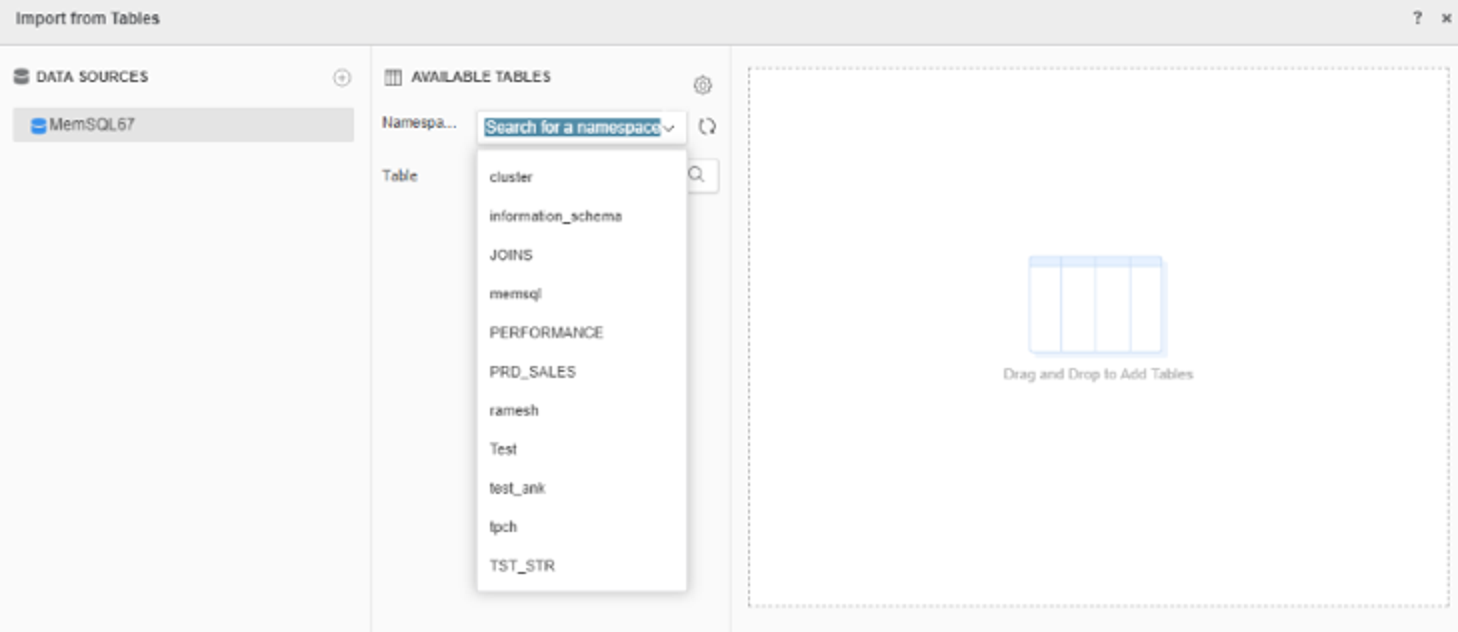Screen dimensions: 1458x632
Task: Open the Available Tables settings gear
Action: (705, 85)
